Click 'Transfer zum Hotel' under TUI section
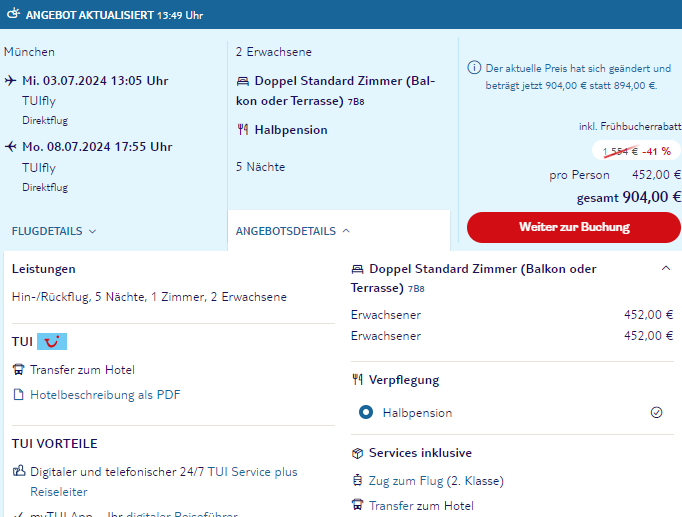The height and width of the screenshot is (517, 682). coord(82,370)
